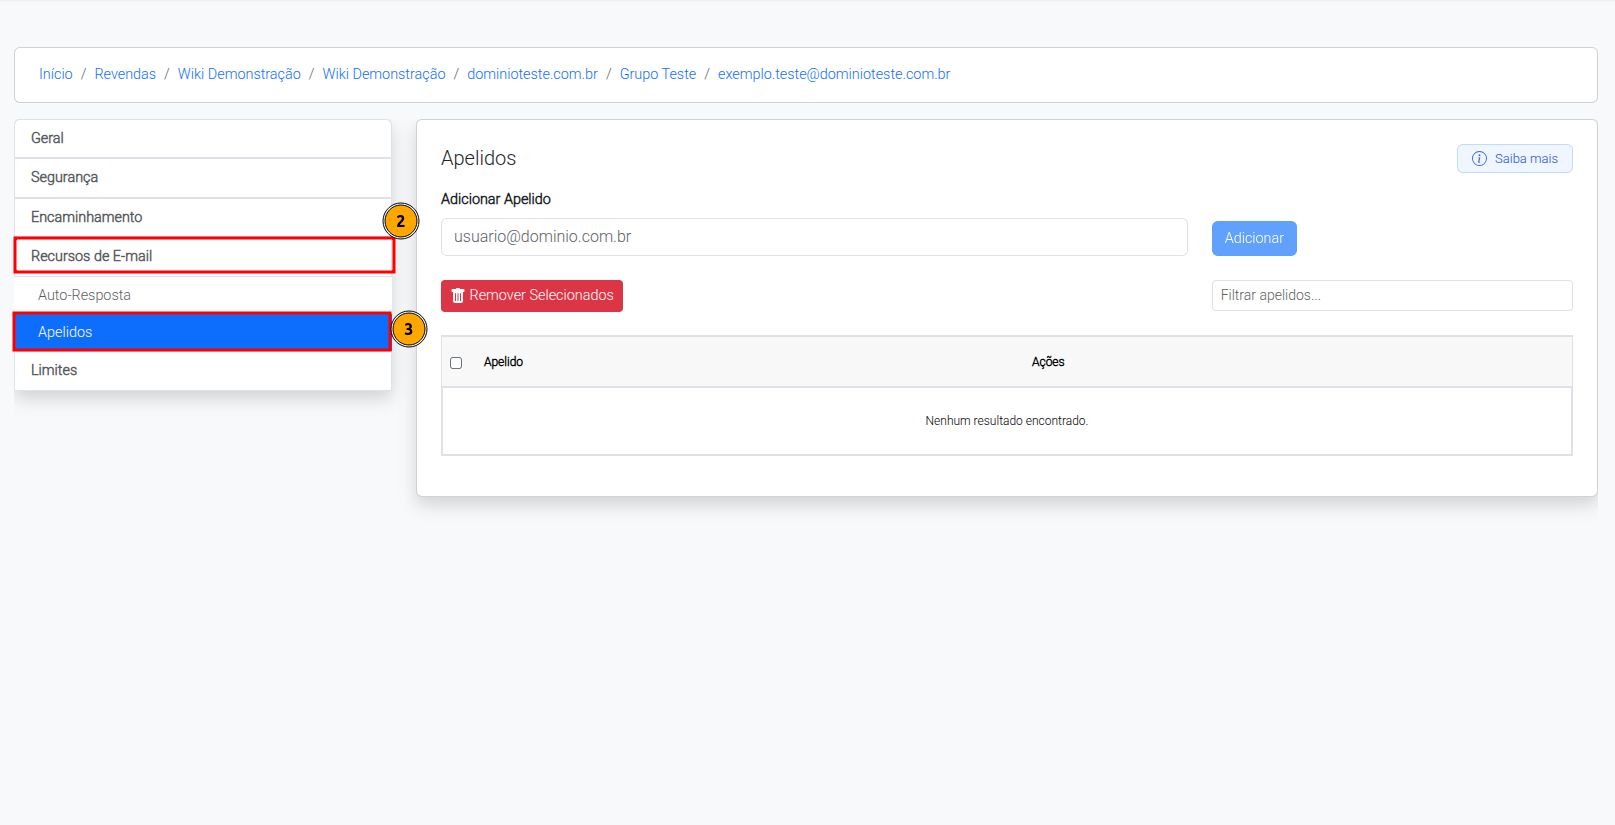Open Grupo Teste breadcrumb link
Image resolution: width=1615 pixels, height=825 pixels.
tap(658, 74)
